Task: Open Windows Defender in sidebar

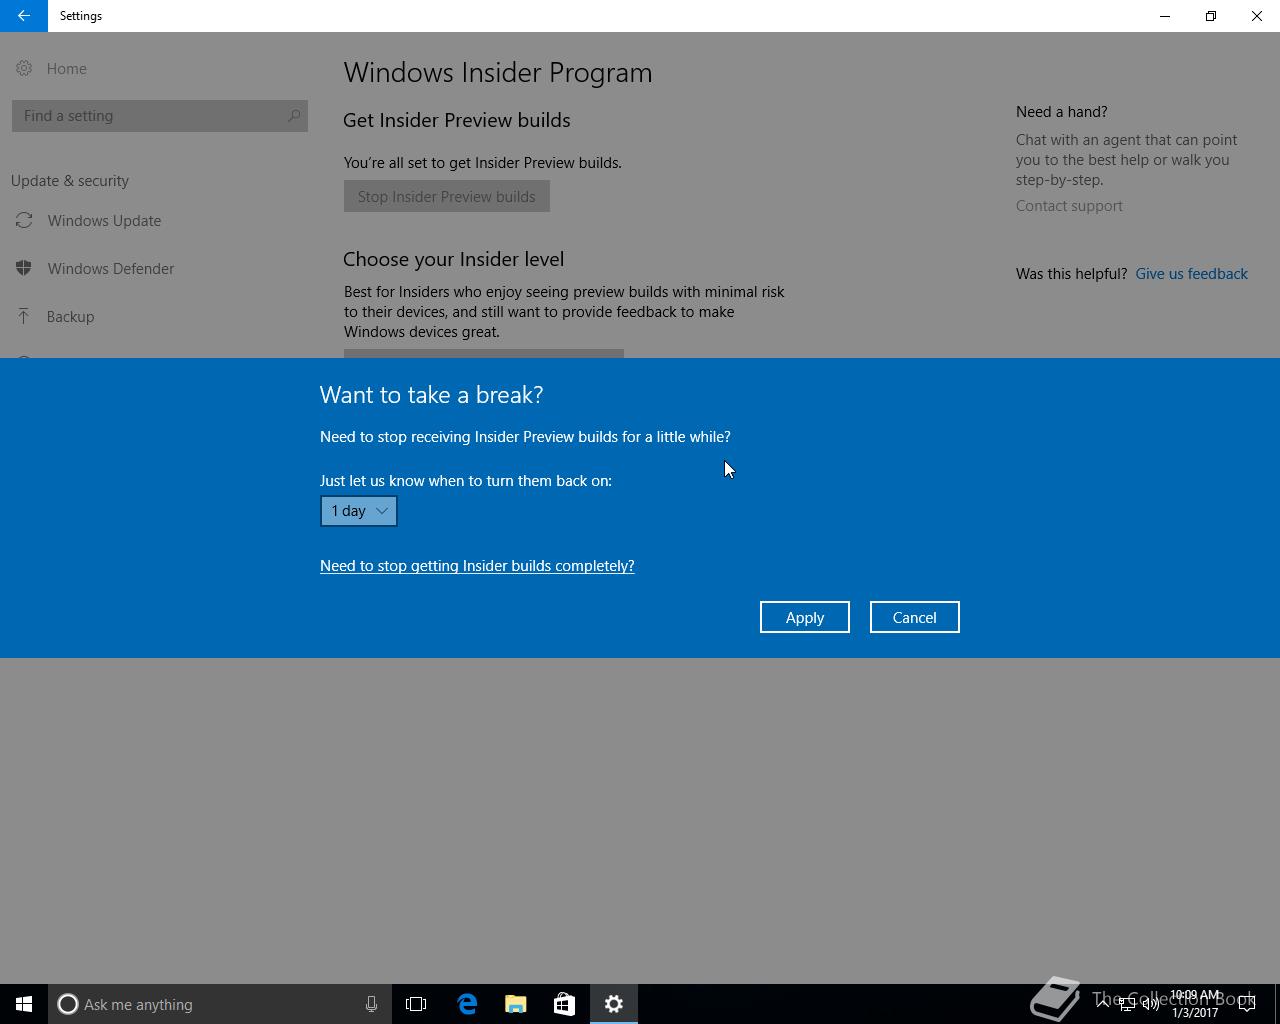Action: [111, 269]
